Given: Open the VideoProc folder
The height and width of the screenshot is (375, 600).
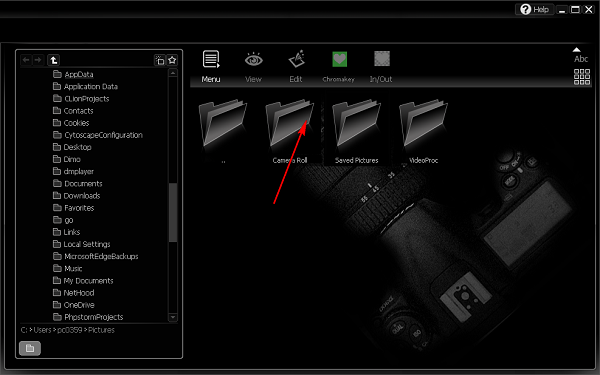Looking at the screenshot, I should [x=423, y=131].
